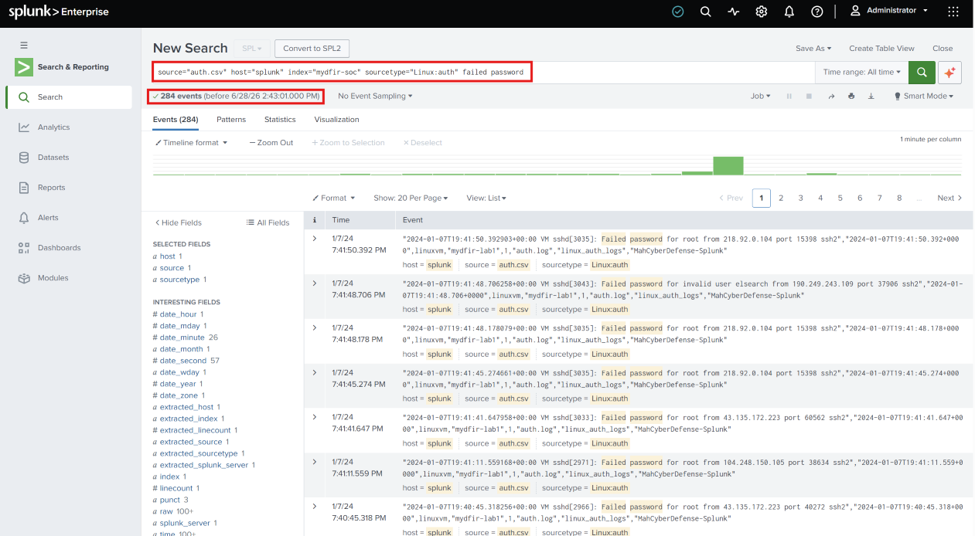The height and width of the screenshot is (536, 975).
Task: Select the tall green timeline bar
Action: (x=728, y=165)
